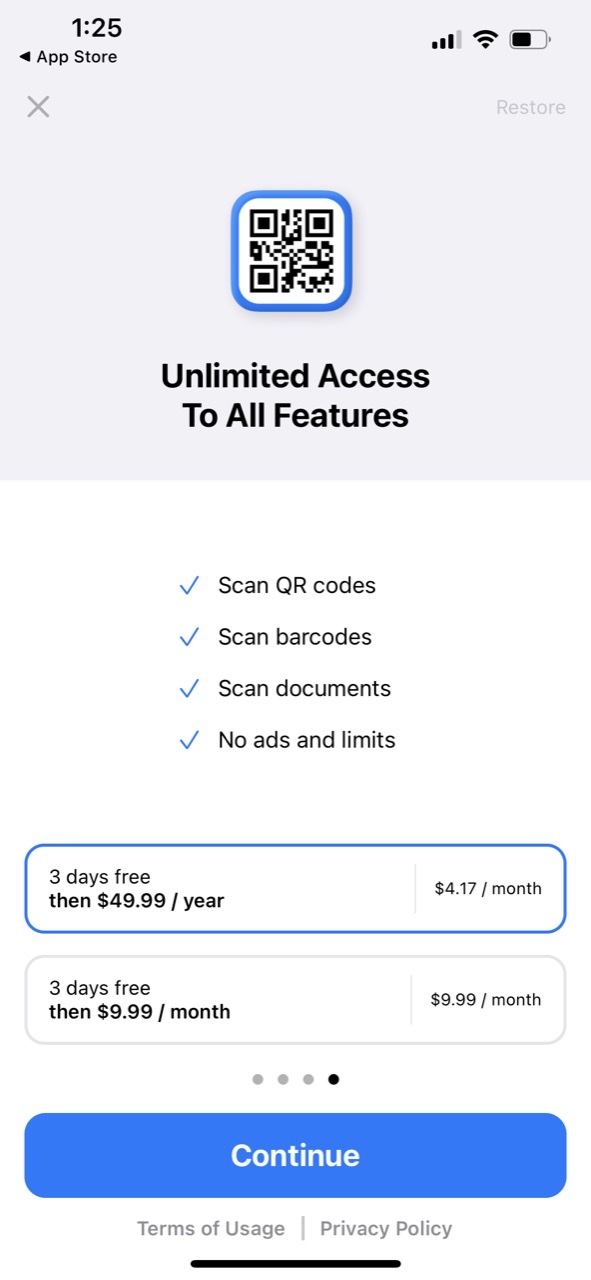Open the Terms of Usage page
The width and height of the screenshot is (591, 1280).
click(211, 1228)
